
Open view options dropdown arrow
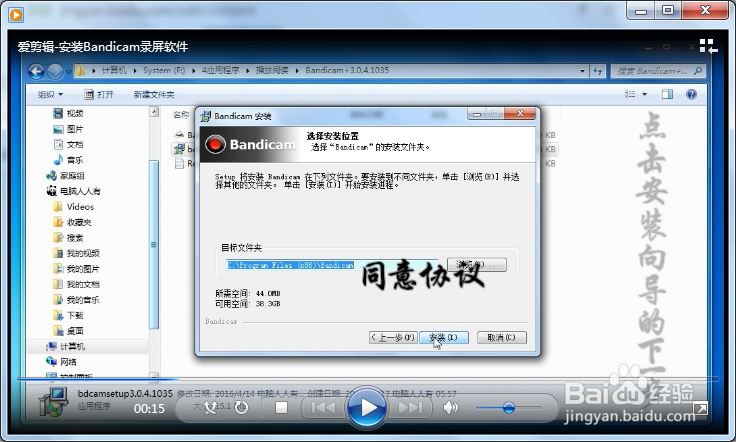click(x=644, y=94)
